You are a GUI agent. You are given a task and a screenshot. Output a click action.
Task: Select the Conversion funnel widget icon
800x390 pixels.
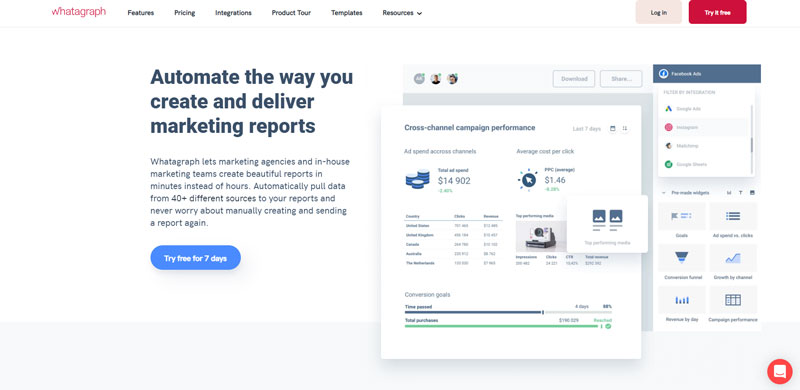[x=682, y=257]
